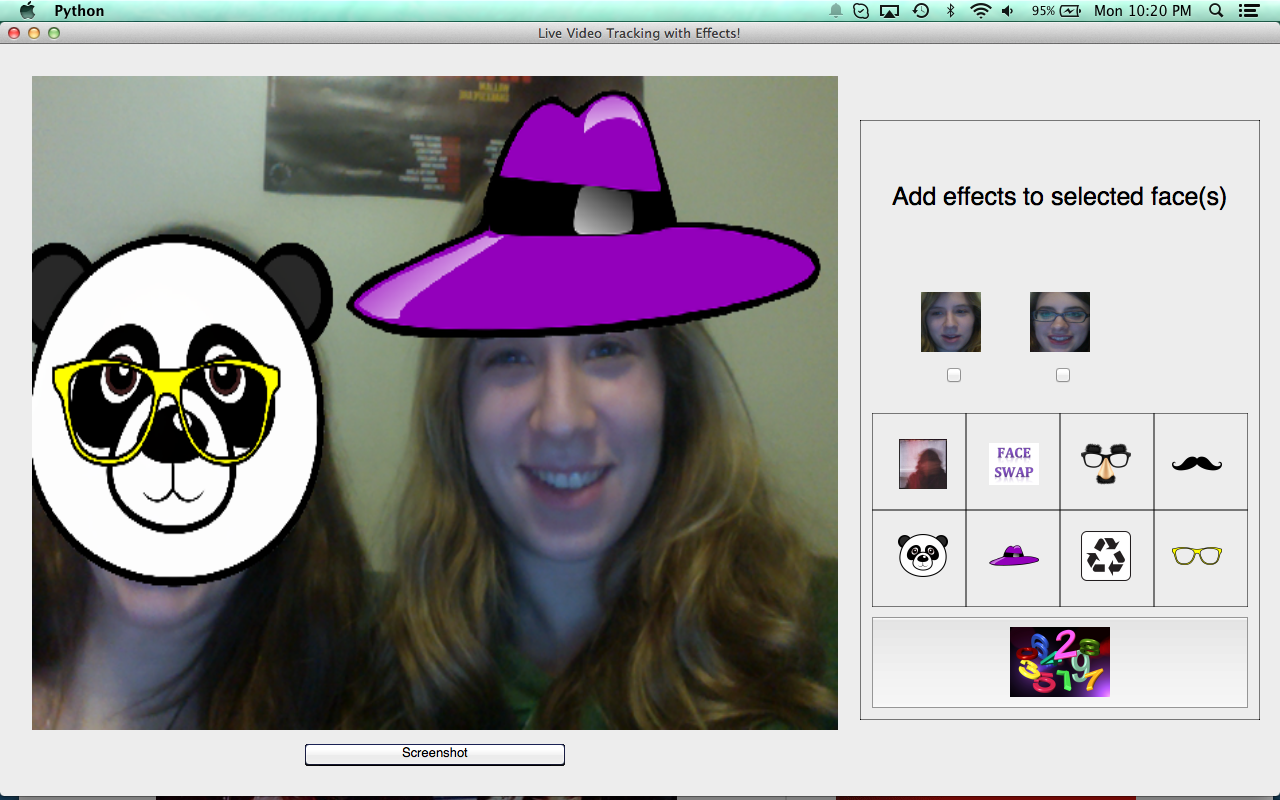Open the Apple menu
Image resolution: width=1280 pixels, height=800 pixels.
(x=28, y=11)
